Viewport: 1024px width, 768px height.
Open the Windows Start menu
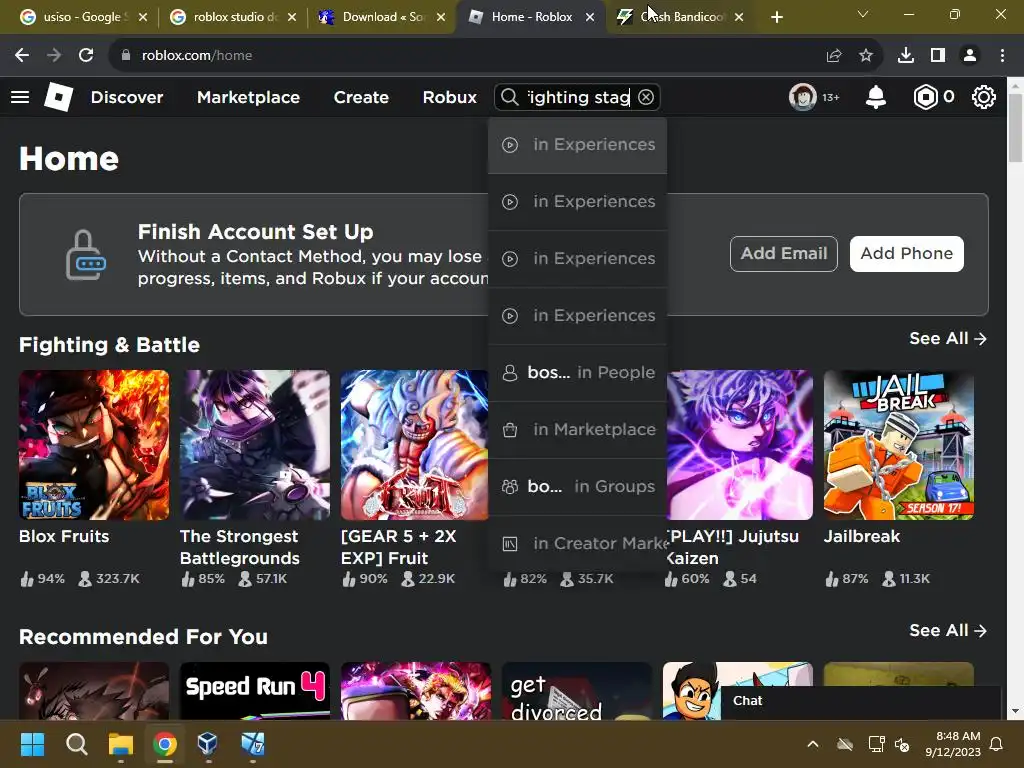[32, 744]
